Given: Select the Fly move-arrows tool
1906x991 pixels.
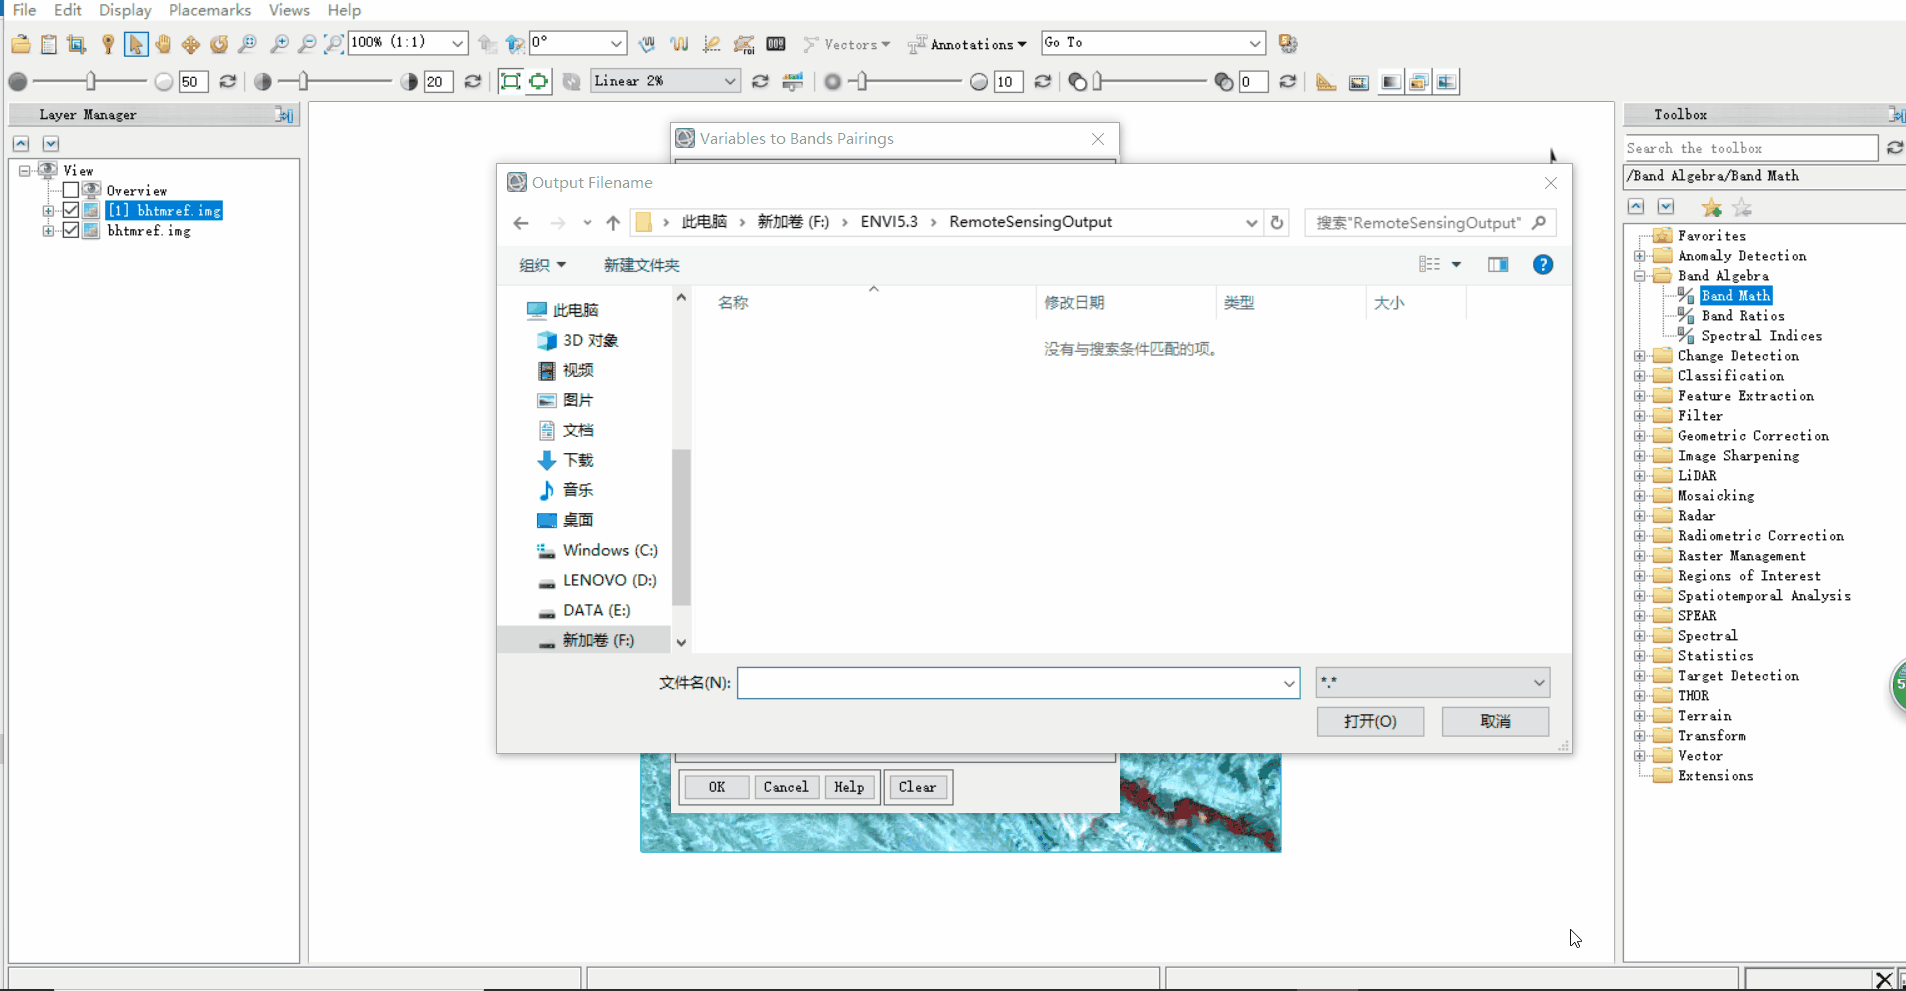Looking at the screenshot, I should pyautogui.click(x=190, y=44).
